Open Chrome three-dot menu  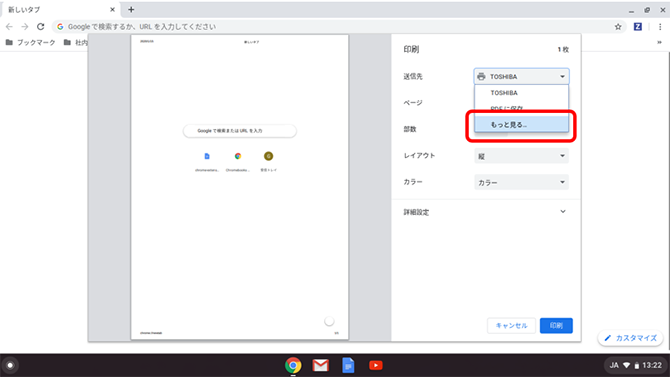click(x=660, y=27)
